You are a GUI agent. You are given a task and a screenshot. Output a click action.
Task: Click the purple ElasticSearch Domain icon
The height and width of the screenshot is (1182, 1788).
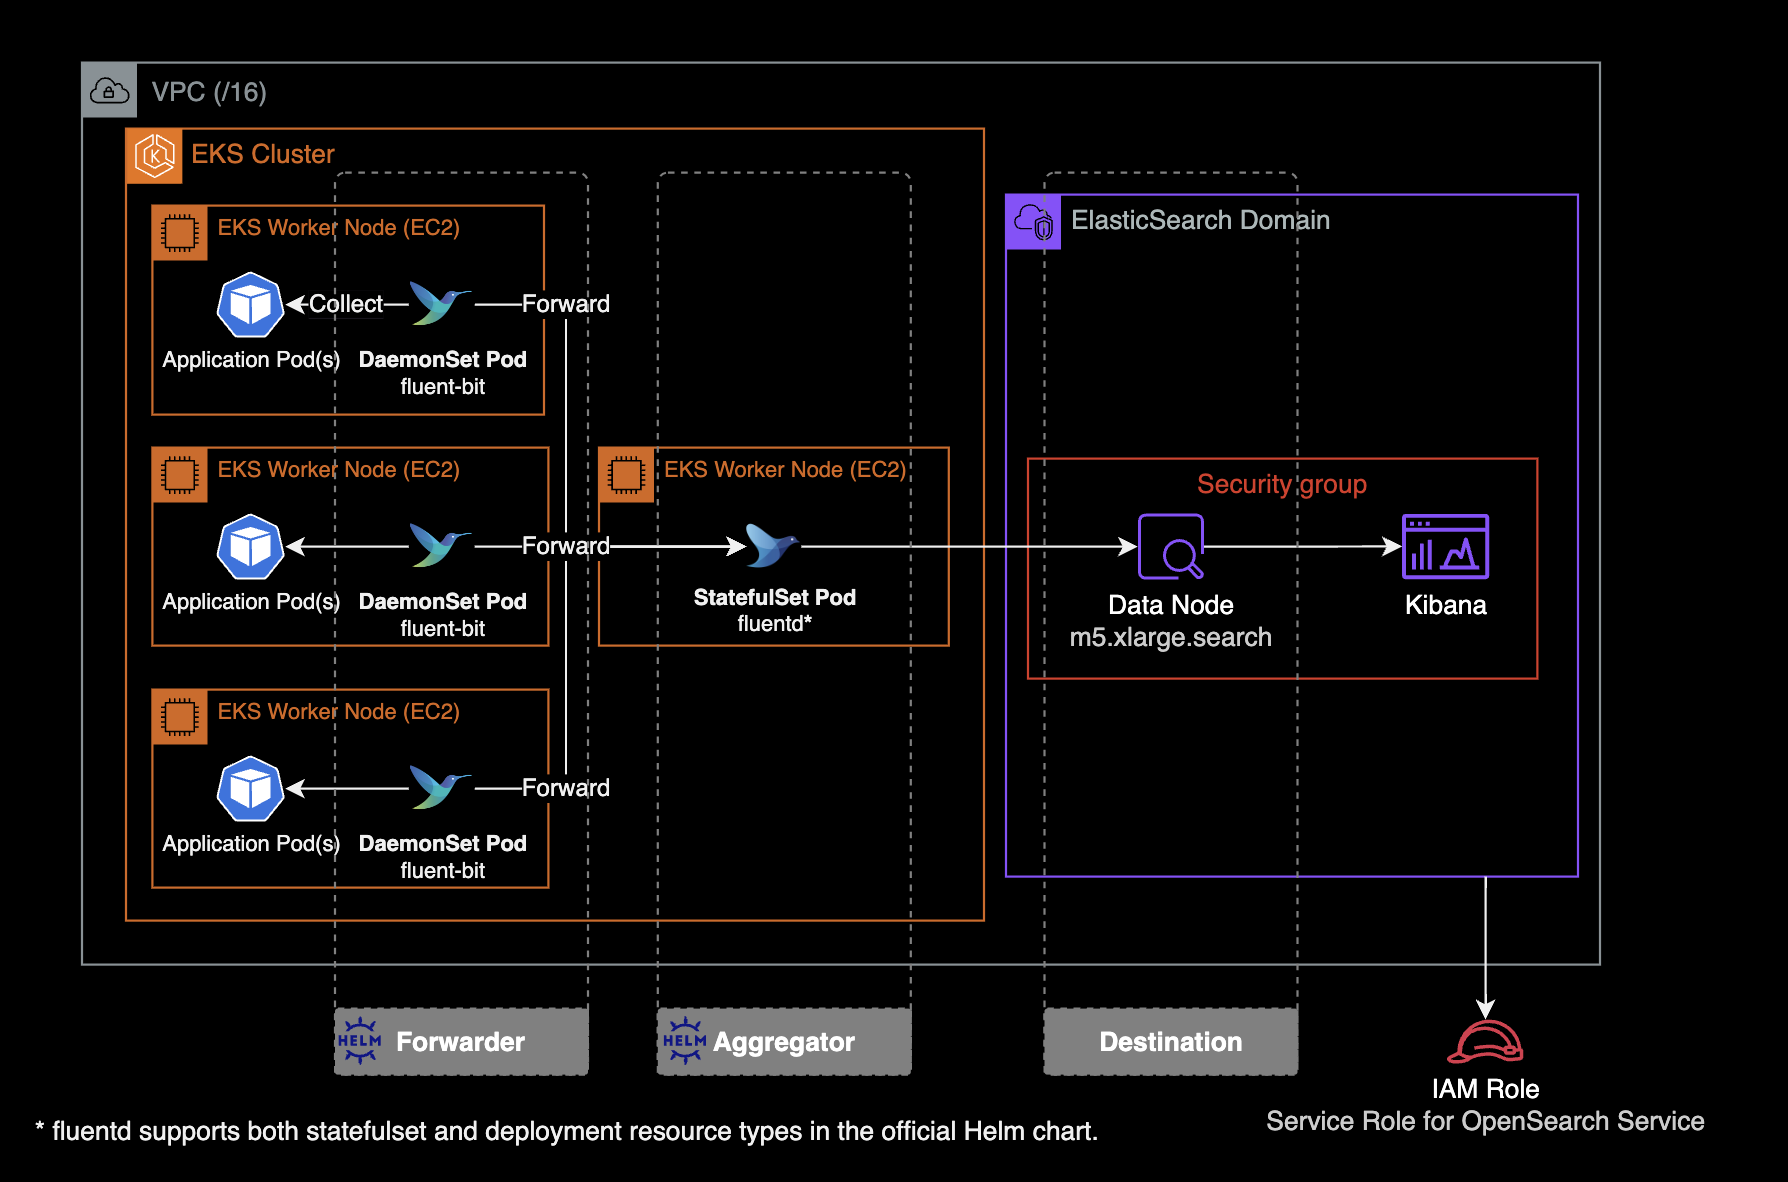[1033, 221]
